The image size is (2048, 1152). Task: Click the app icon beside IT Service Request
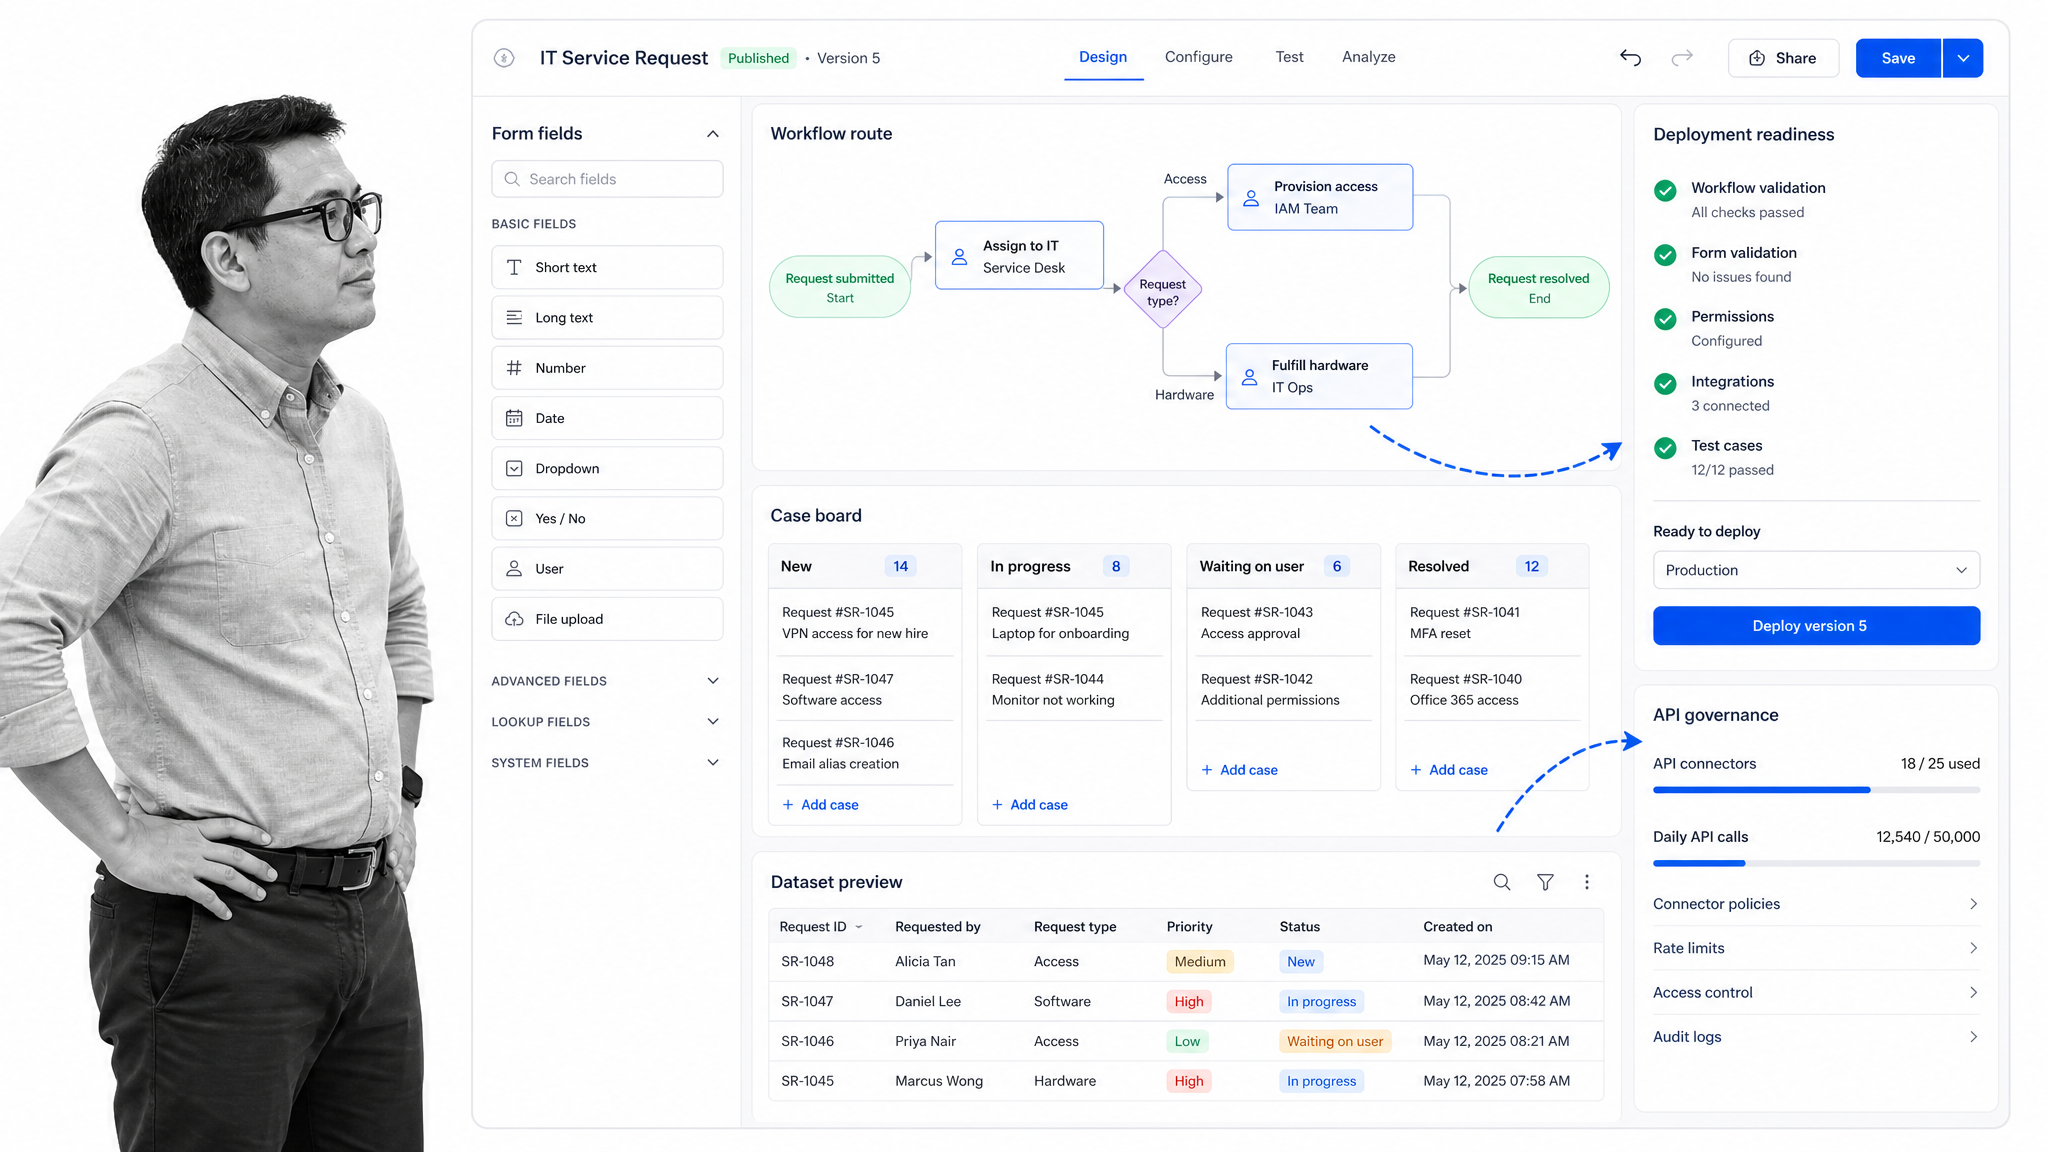pos(504,58)
